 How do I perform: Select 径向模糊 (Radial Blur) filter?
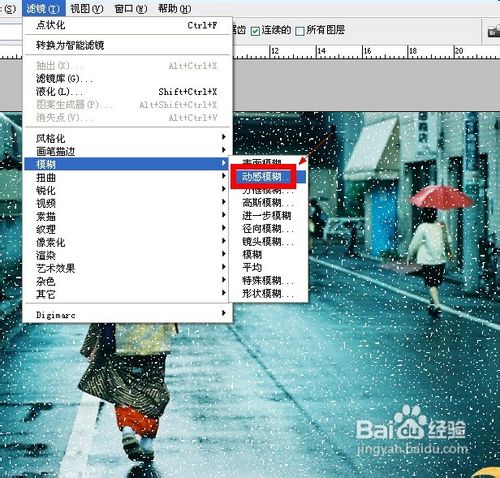tap(268, 229)
